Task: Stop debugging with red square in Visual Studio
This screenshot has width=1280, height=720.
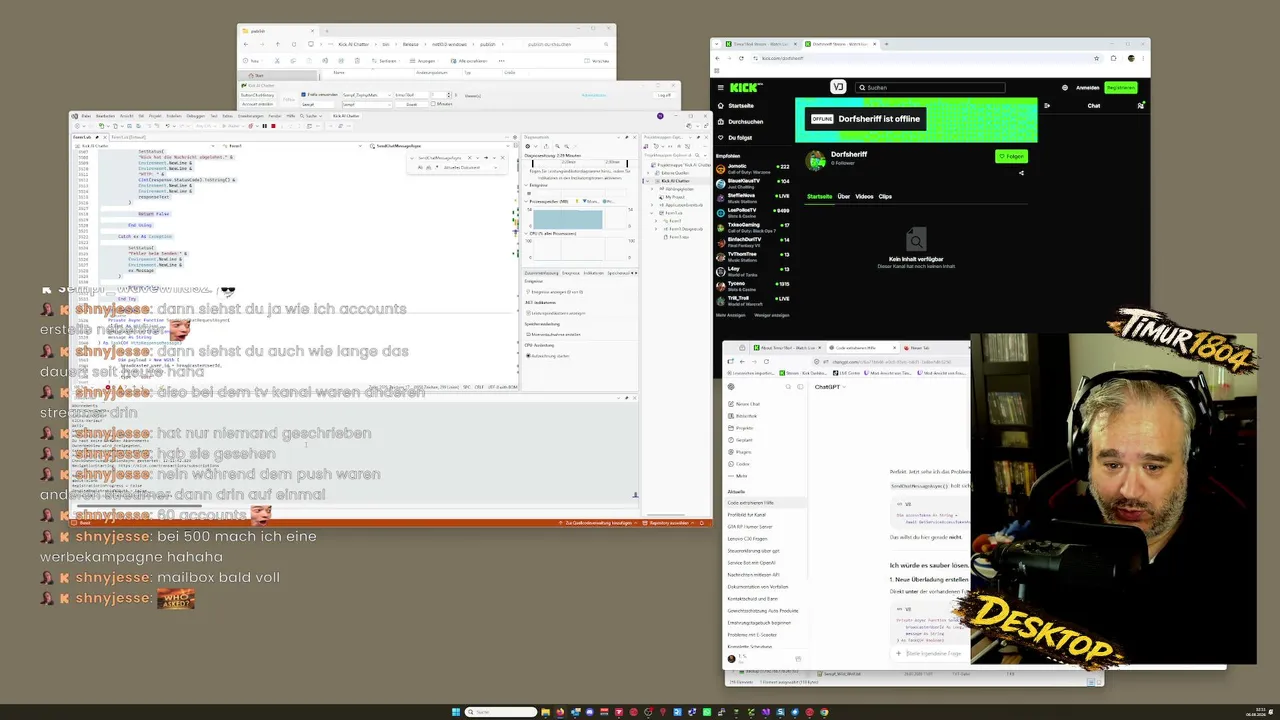Action: [x=272, y=126]
